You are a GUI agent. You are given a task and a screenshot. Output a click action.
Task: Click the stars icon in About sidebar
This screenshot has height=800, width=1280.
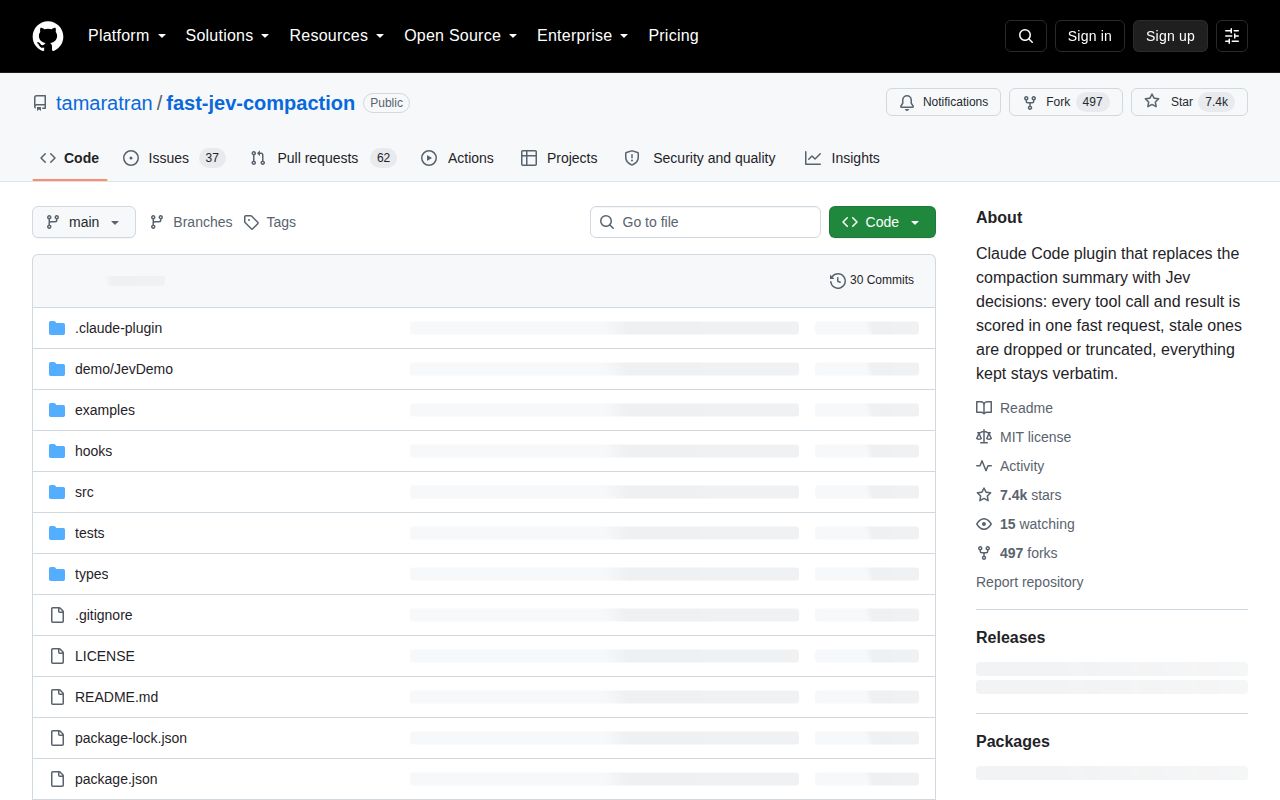(x=984, y=495)
